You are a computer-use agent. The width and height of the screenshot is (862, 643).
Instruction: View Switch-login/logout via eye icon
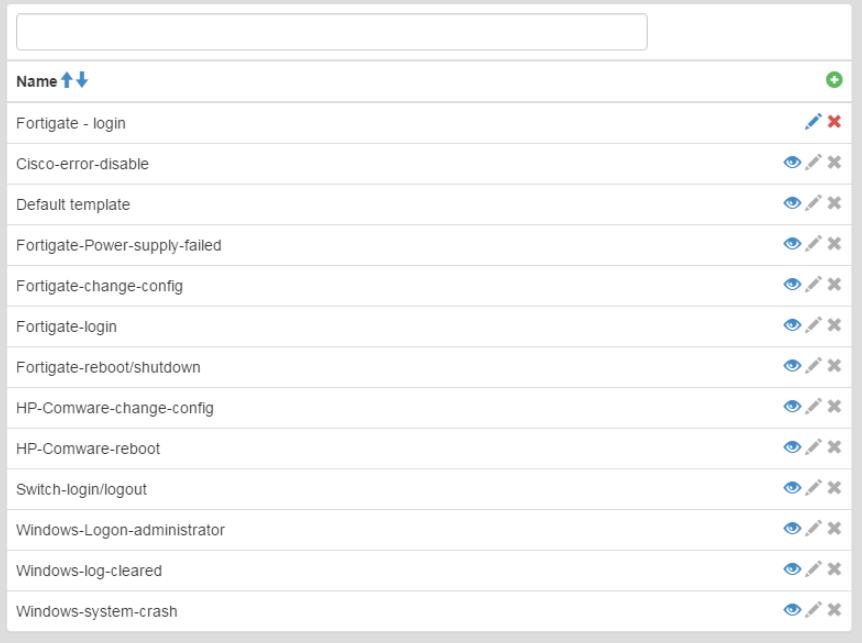click(x=792, y=488)
